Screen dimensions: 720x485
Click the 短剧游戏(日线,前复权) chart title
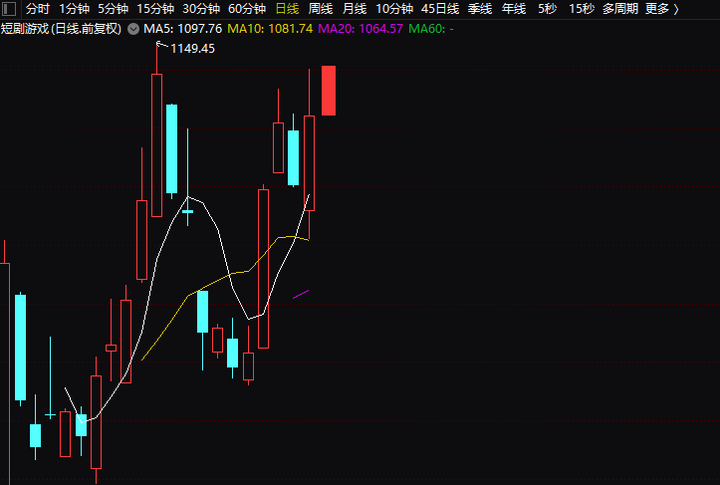point(61,29)
